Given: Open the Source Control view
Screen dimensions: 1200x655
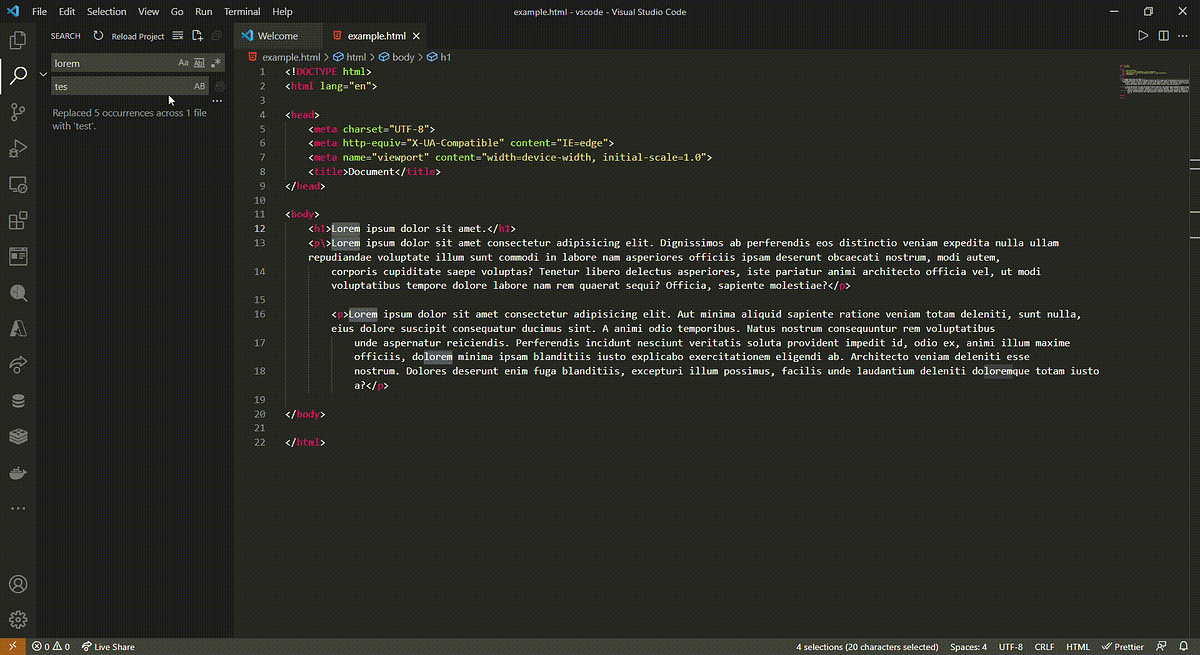Looking at the screenshot, I should coord(17,112).
